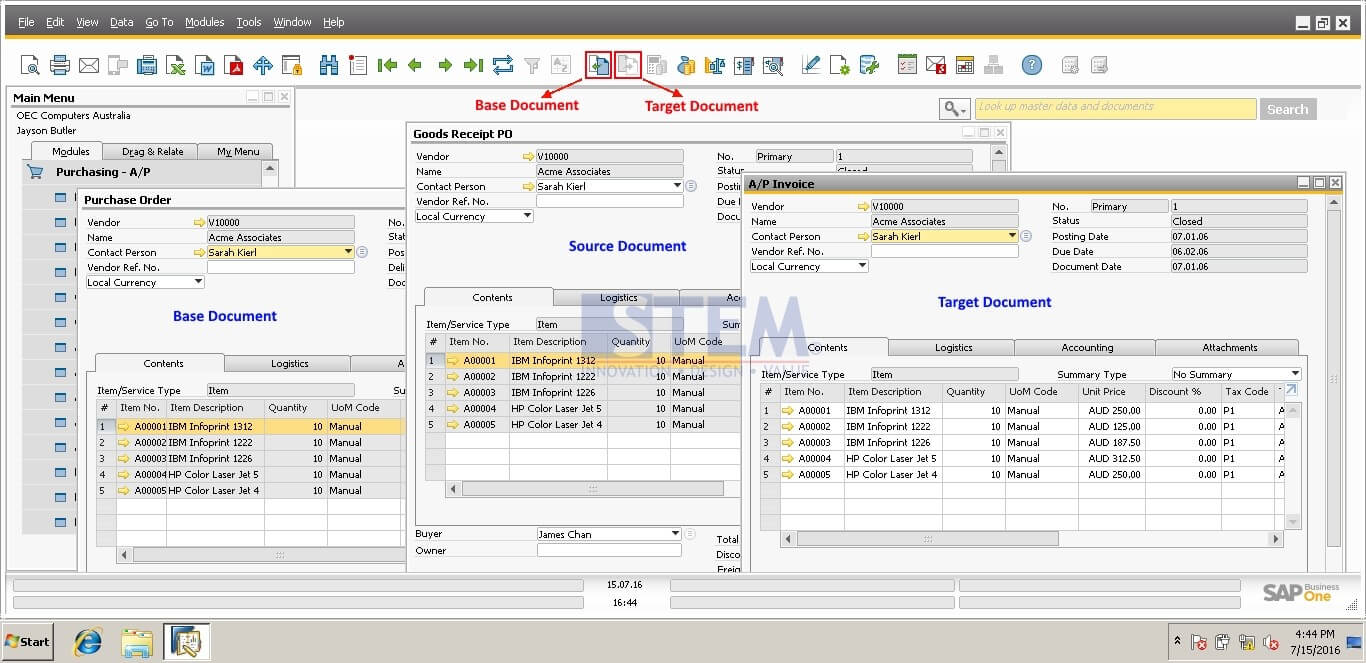Open the taskbar file explorer folder icon

137,641
